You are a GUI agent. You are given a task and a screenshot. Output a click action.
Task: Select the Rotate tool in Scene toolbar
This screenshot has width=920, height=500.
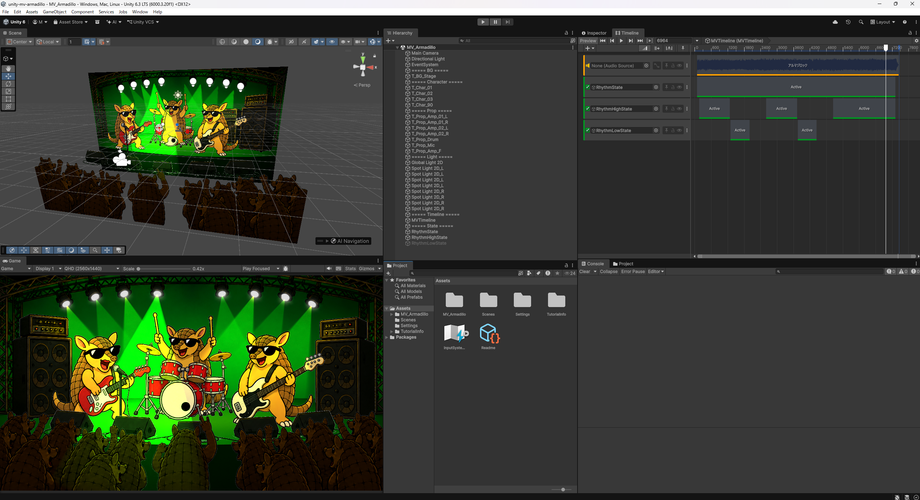(8, 84)
